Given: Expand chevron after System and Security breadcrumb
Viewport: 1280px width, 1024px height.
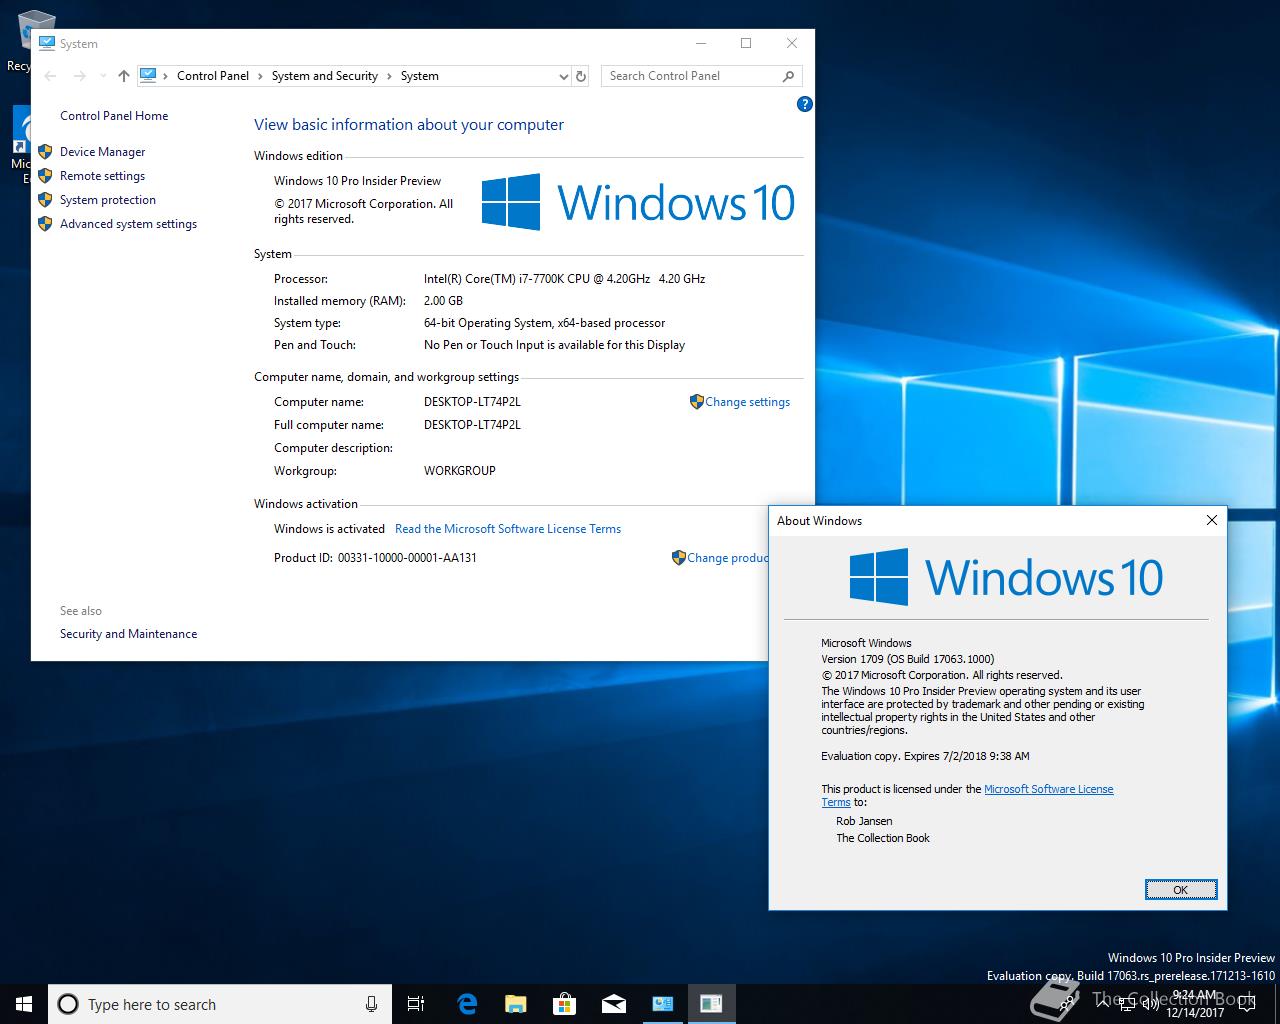Looking at the screenshot, I should 390,76.
